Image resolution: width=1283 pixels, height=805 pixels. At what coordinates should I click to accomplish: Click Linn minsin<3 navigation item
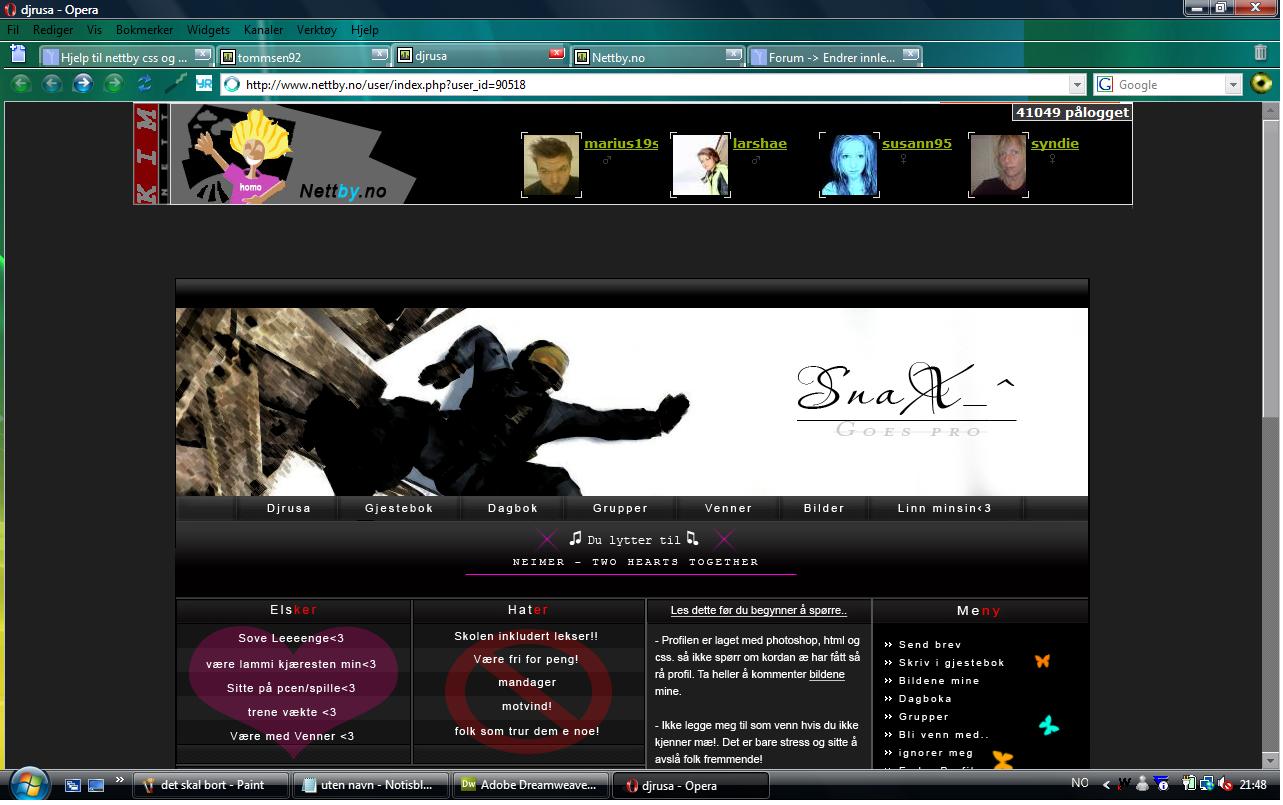(x=944, y=508)
